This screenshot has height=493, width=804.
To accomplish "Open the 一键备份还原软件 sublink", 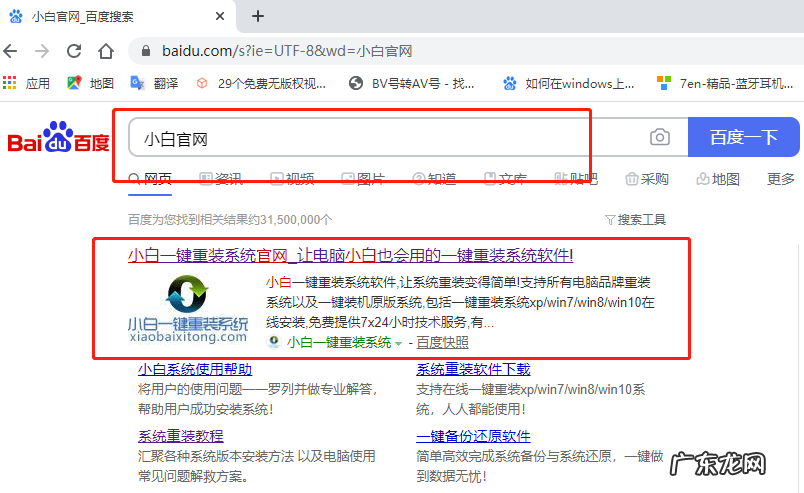I will 473,436.
